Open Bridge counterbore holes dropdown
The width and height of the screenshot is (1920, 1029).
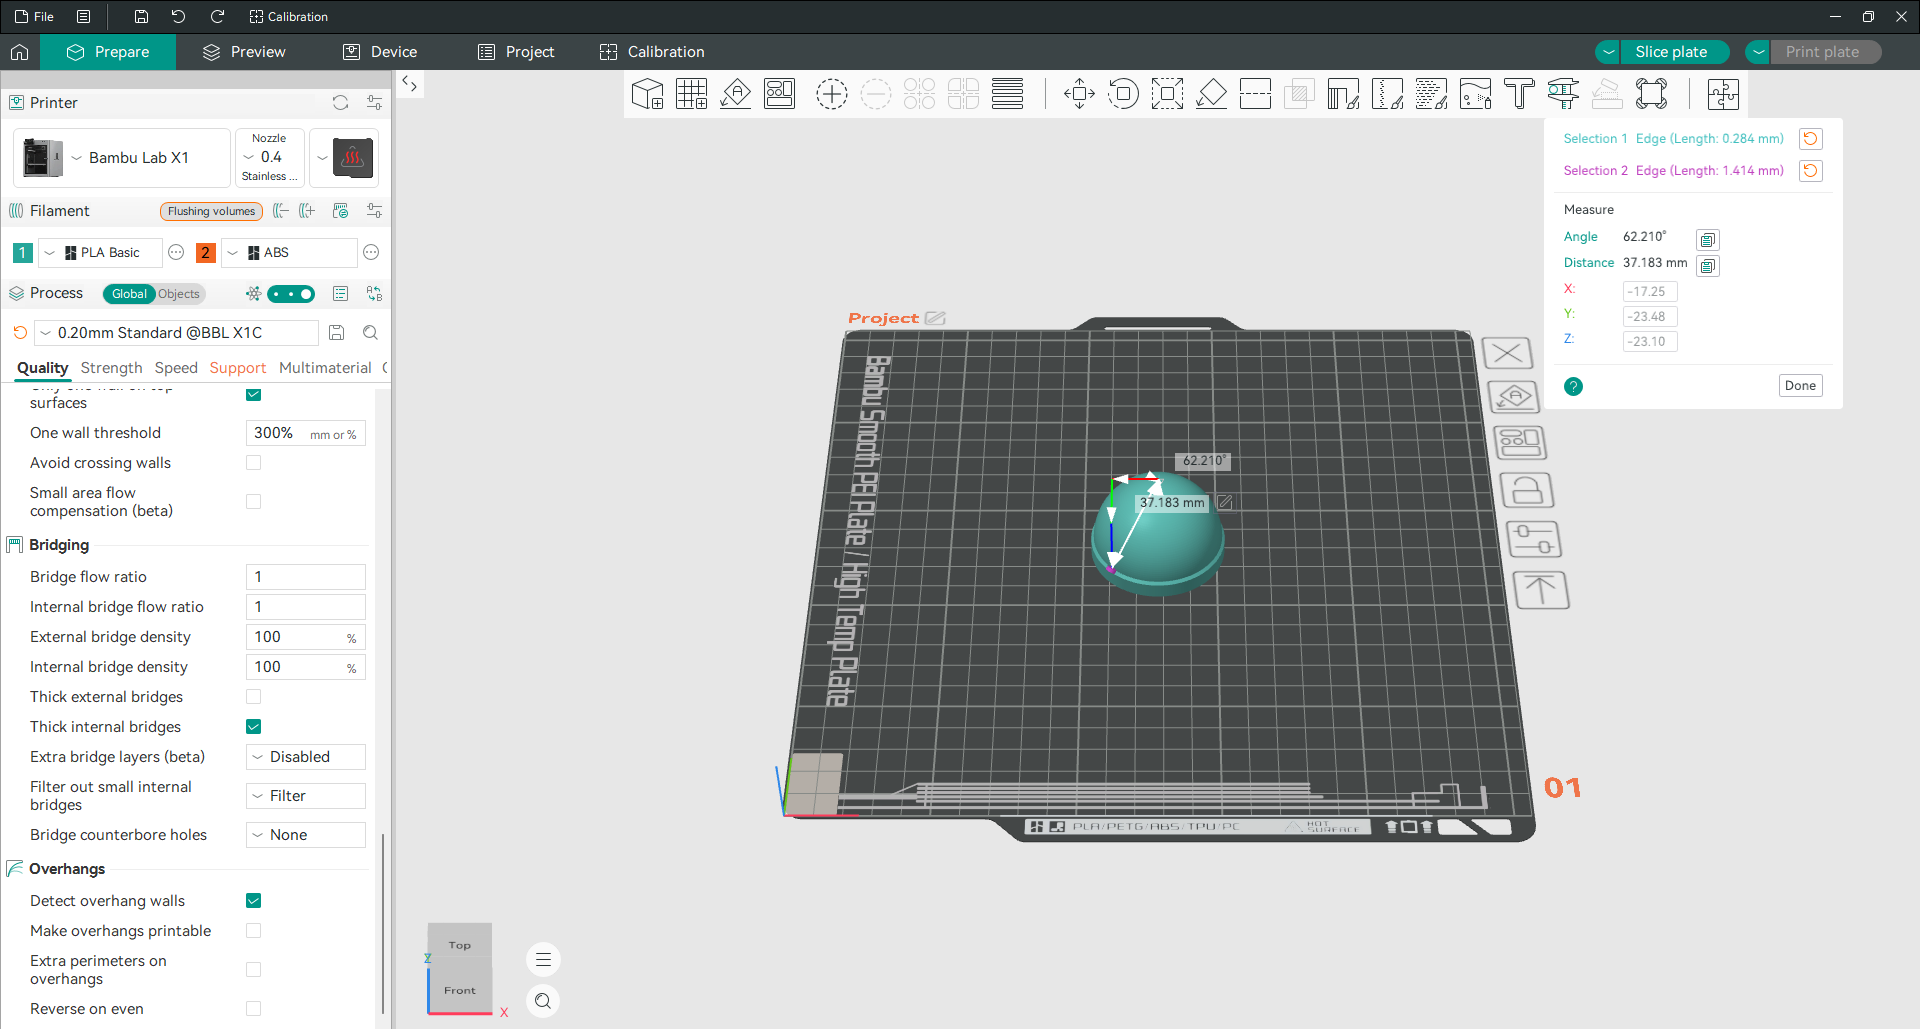(306, 835)
